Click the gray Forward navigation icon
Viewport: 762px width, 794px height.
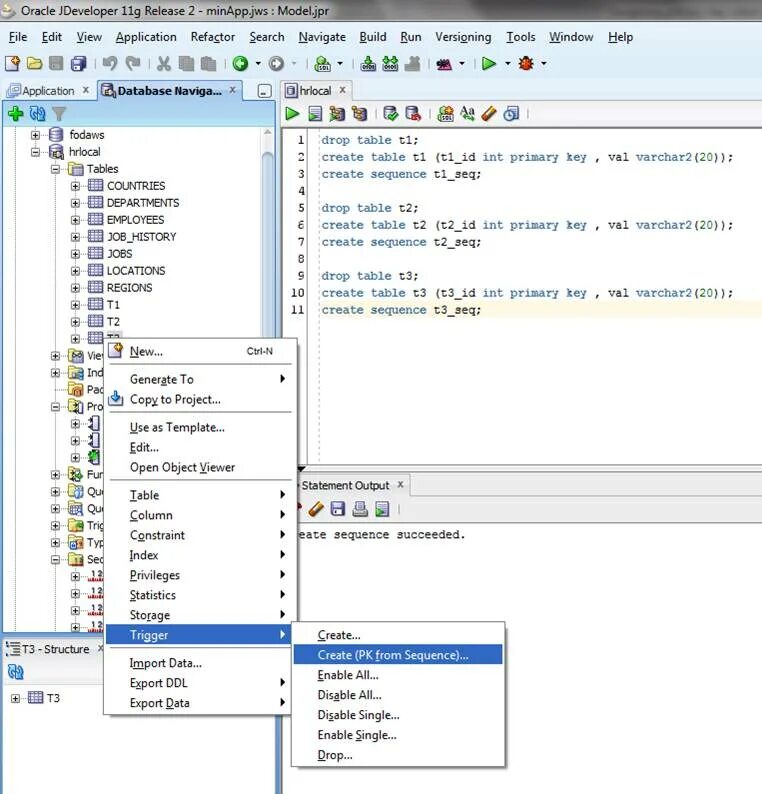click(276, 63)
